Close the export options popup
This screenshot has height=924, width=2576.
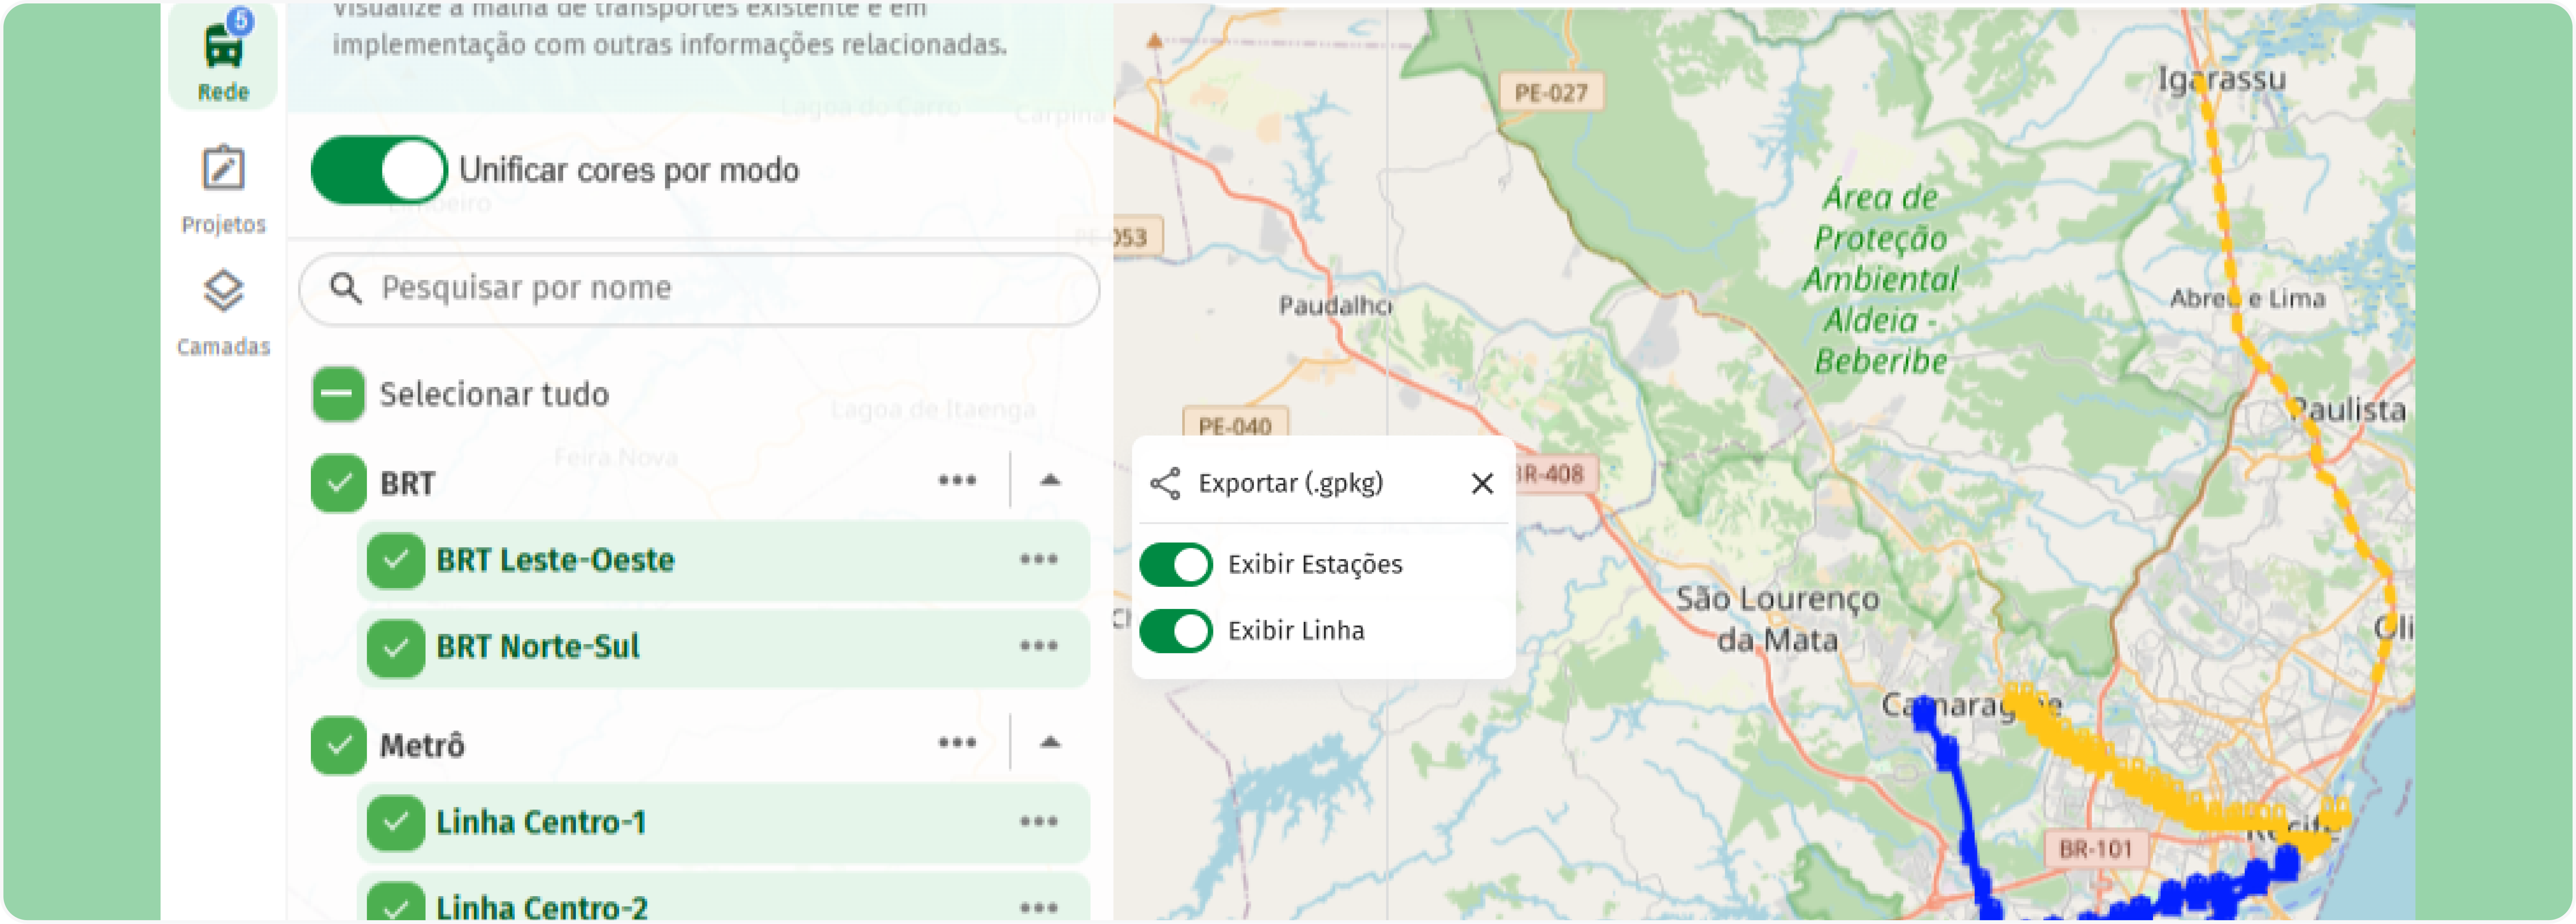(x=1482, y=484)
